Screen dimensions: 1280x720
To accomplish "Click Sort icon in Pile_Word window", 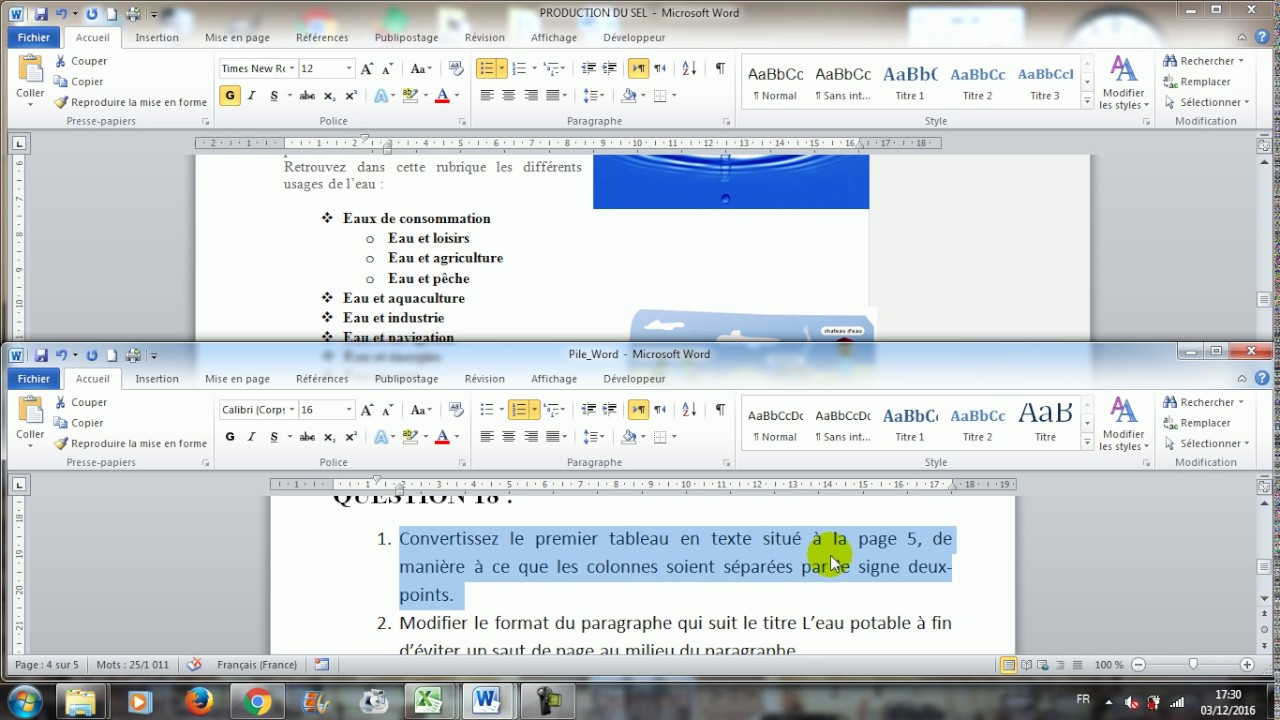I will (x=689, y=409).
